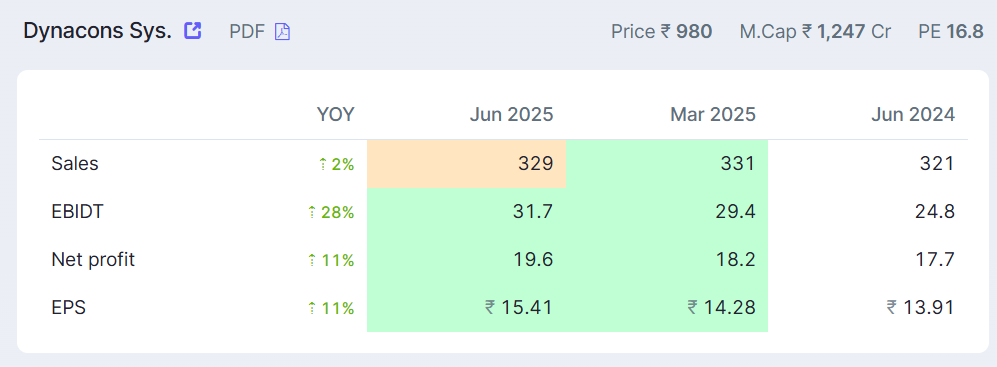
Task: Select the Jun 2025 column header
Action: tap(511, 114)
